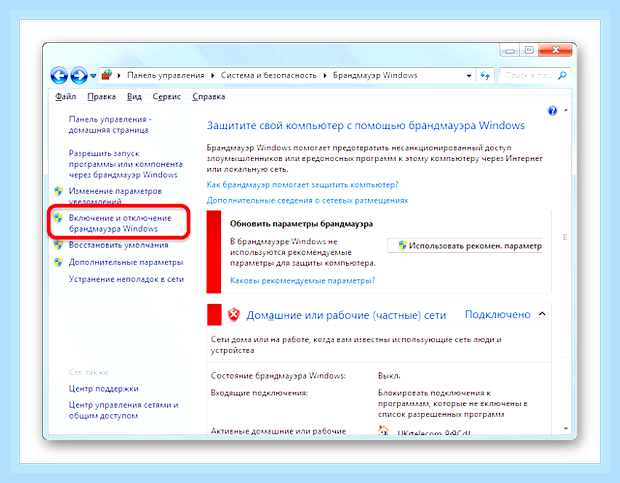Expand arrow after 'Панель управления' breadcrumb
Screen dimensions: 620x483
(x=213, y=75)
